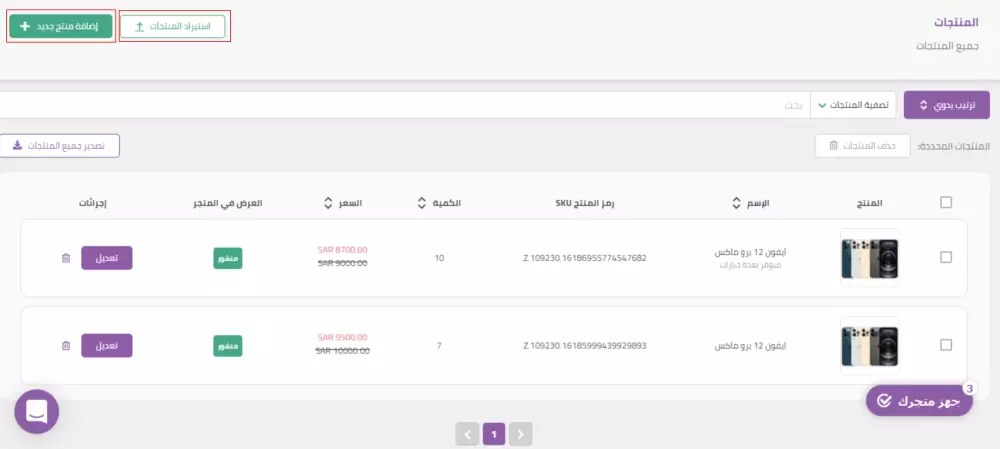1000x449 pixels.
Task: Open جهز متجرك setup checklist
Action: pos(920,401)
